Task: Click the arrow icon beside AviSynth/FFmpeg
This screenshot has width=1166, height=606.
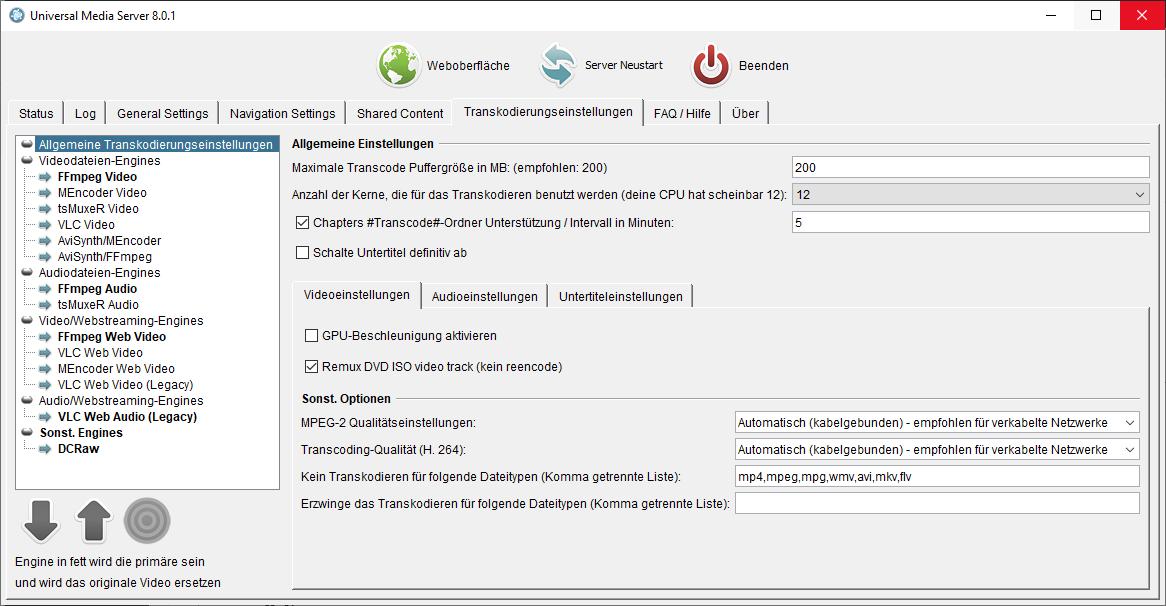Action: pyautogui.click(x=45, y=257)
